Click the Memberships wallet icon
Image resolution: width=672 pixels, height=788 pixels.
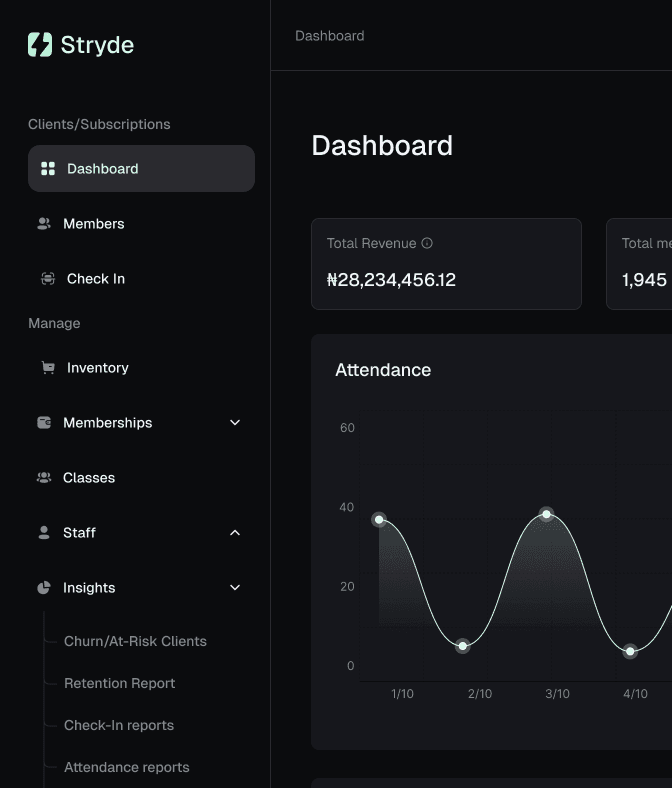coord(44,423)
